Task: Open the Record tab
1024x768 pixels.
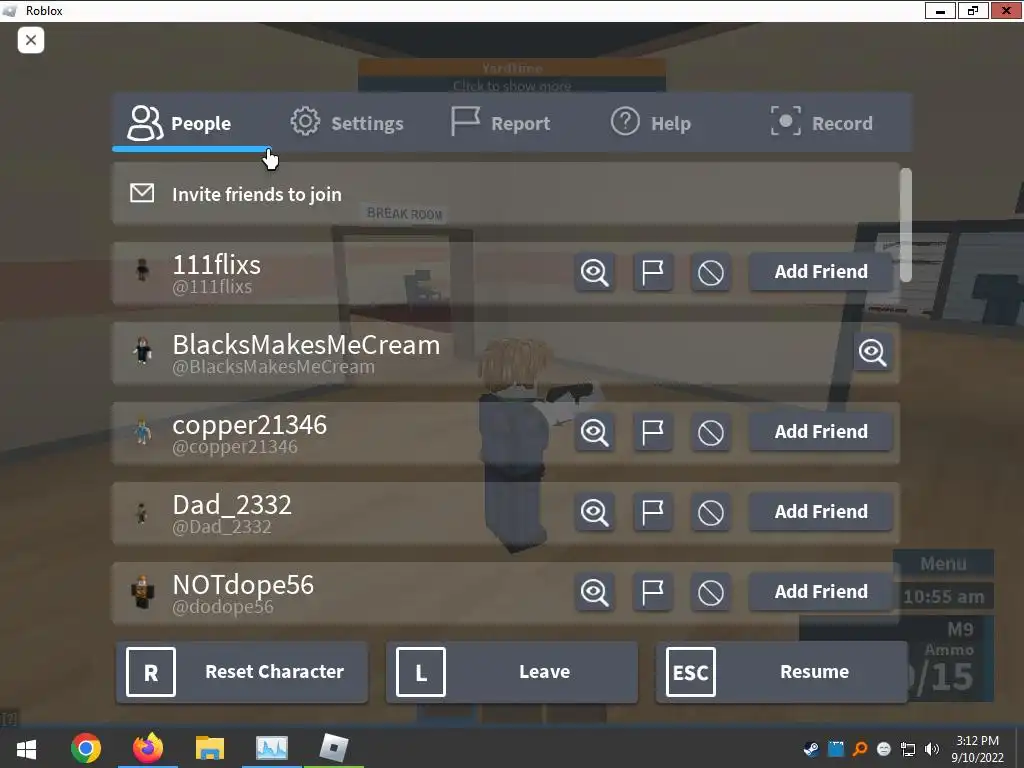Action: point(822,123)
